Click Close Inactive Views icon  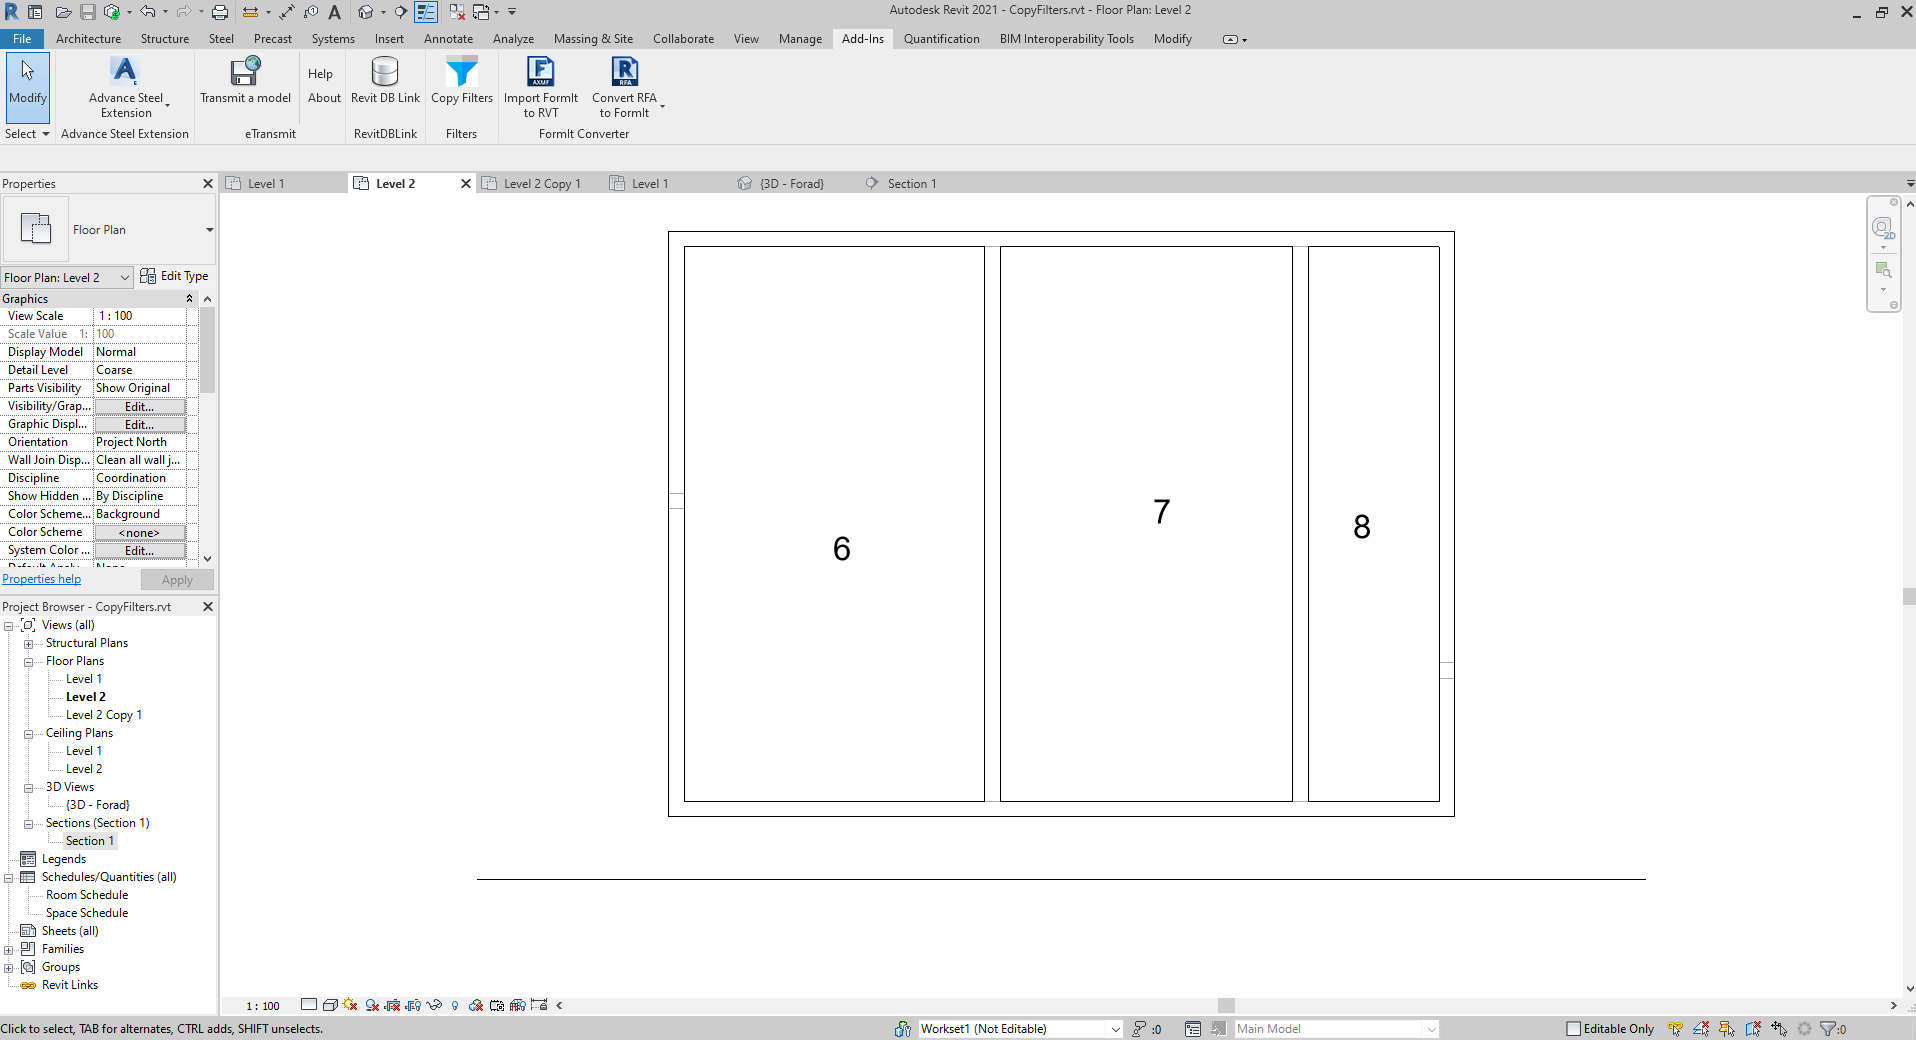[457, 12]
